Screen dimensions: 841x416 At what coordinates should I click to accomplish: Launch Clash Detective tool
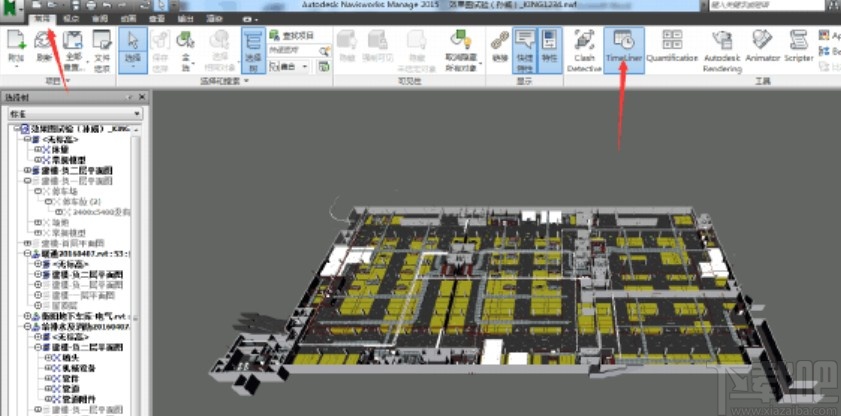point(584,50)
